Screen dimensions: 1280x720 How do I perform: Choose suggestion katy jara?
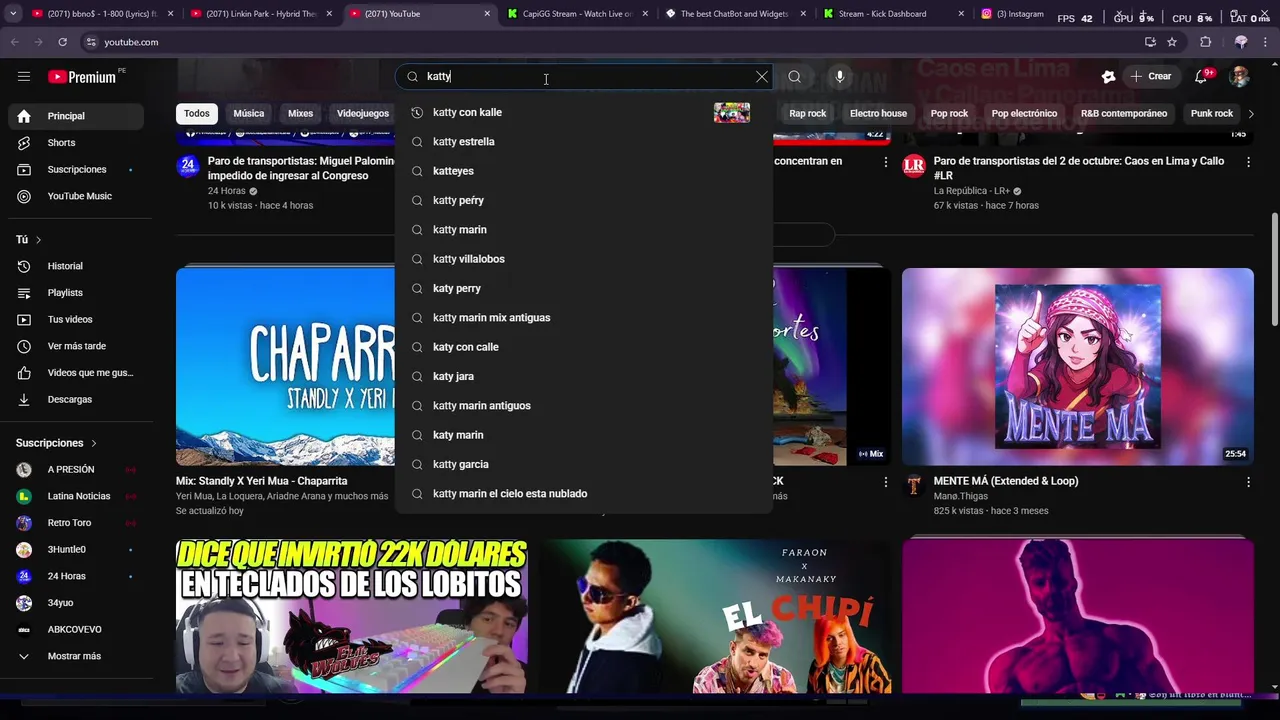pyautogui.click(x=584, y=376)
